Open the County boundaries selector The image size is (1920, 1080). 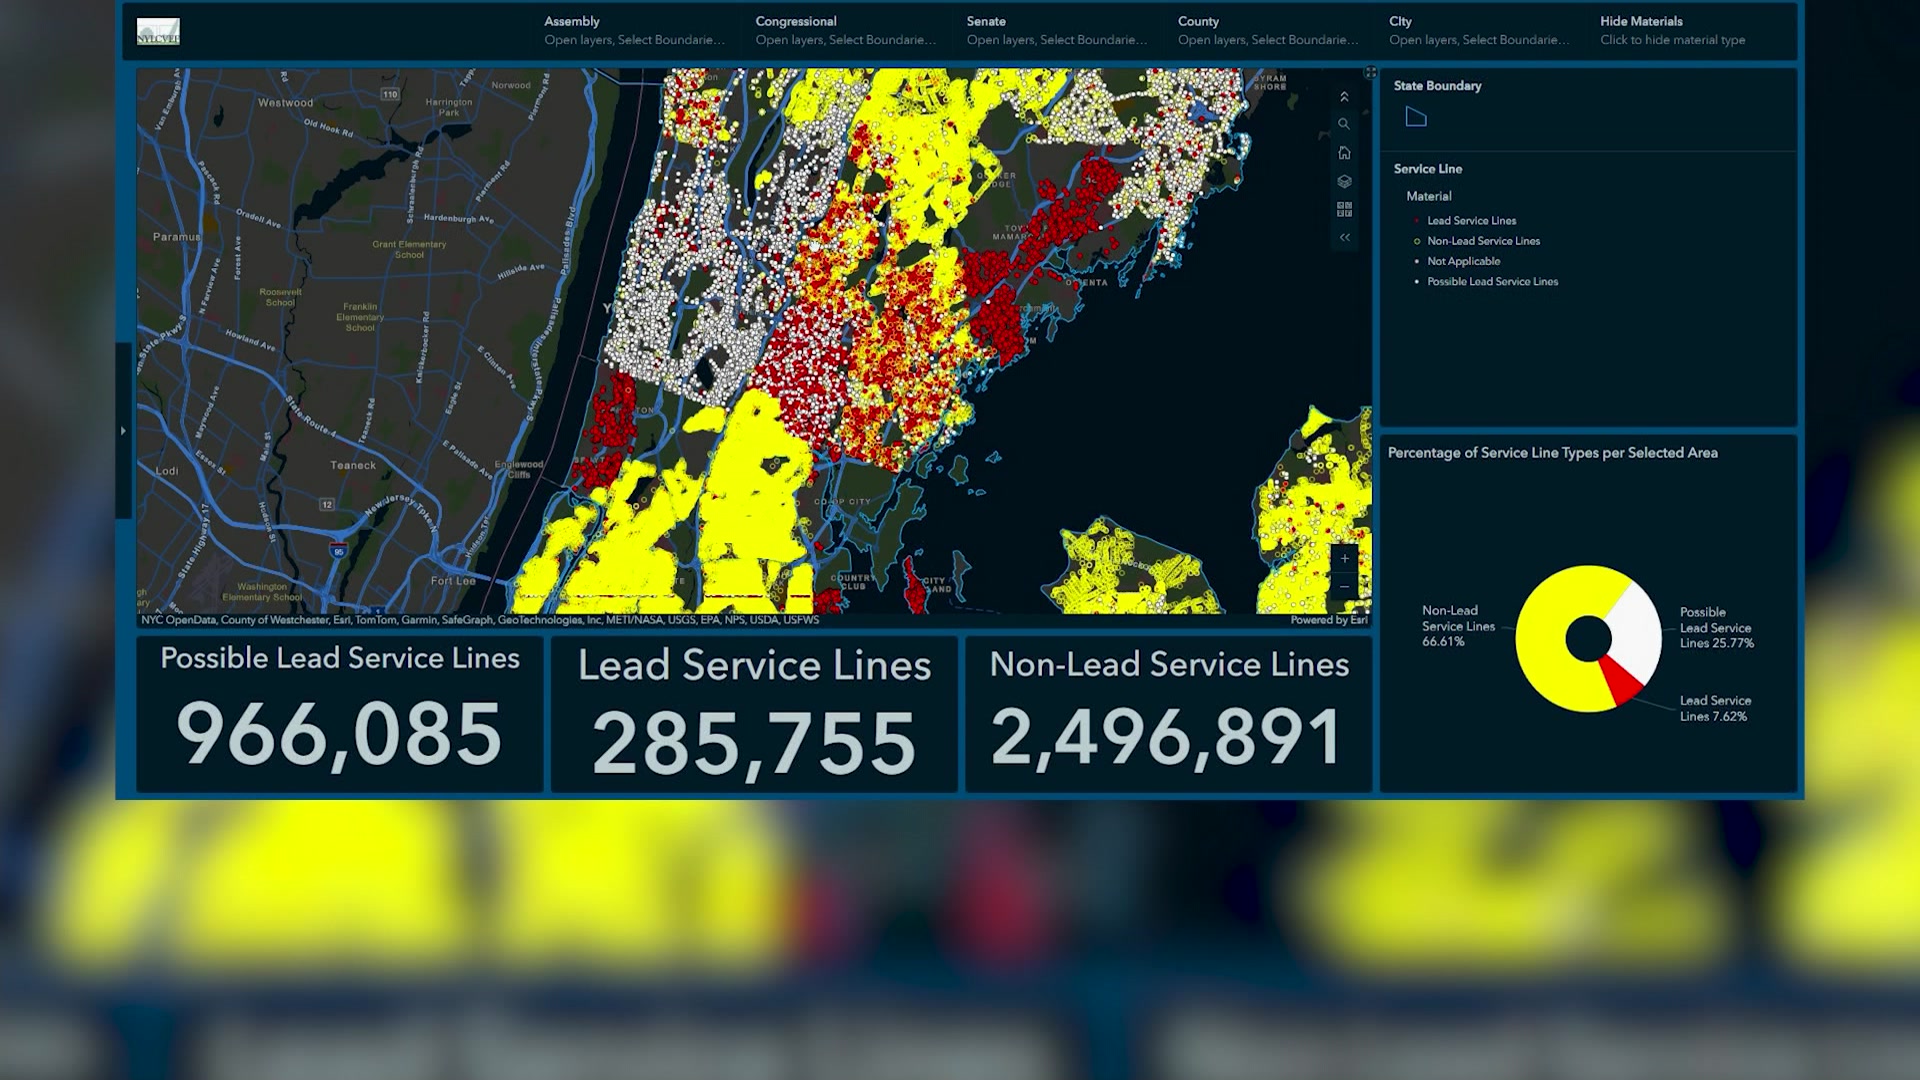(x=1267, y=30)
